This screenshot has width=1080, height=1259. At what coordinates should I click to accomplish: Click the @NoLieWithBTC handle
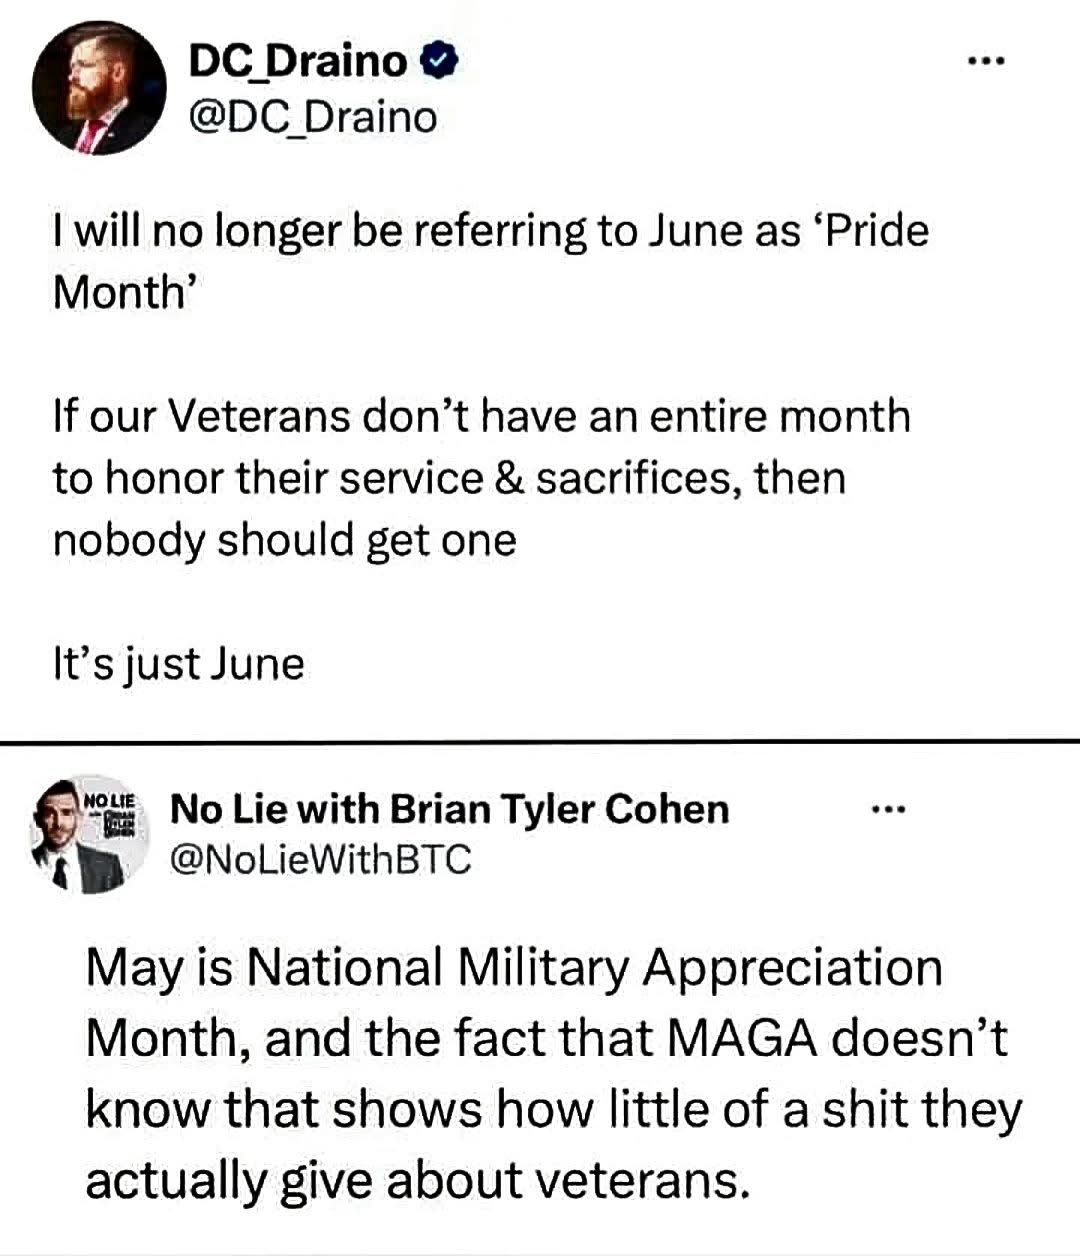[x=321, y=859]
